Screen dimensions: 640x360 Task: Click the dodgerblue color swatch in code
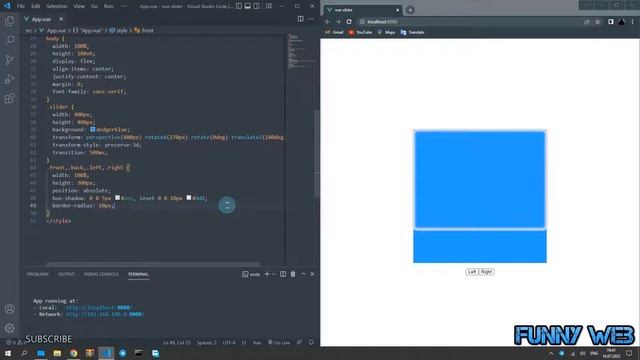(x=93, y=129)
